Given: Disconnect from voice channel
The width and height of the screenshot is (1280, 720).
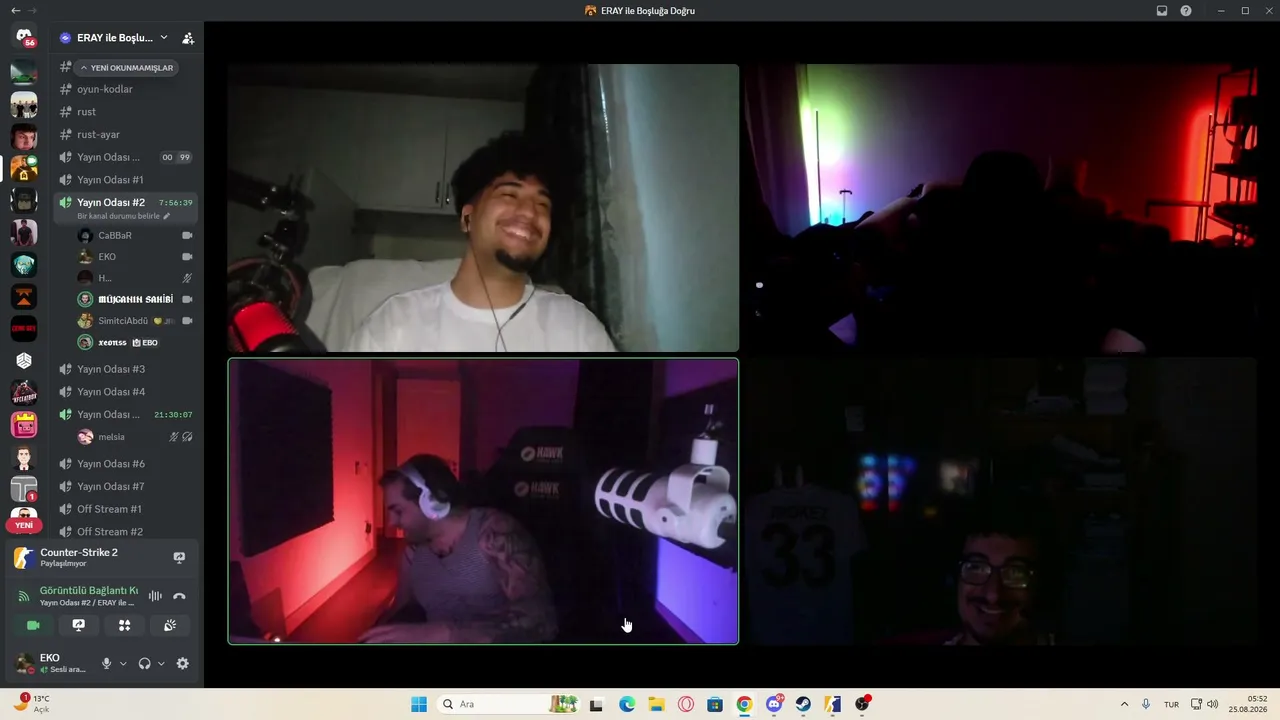Looking at the screenshot, I should click(x=180, y=596).
